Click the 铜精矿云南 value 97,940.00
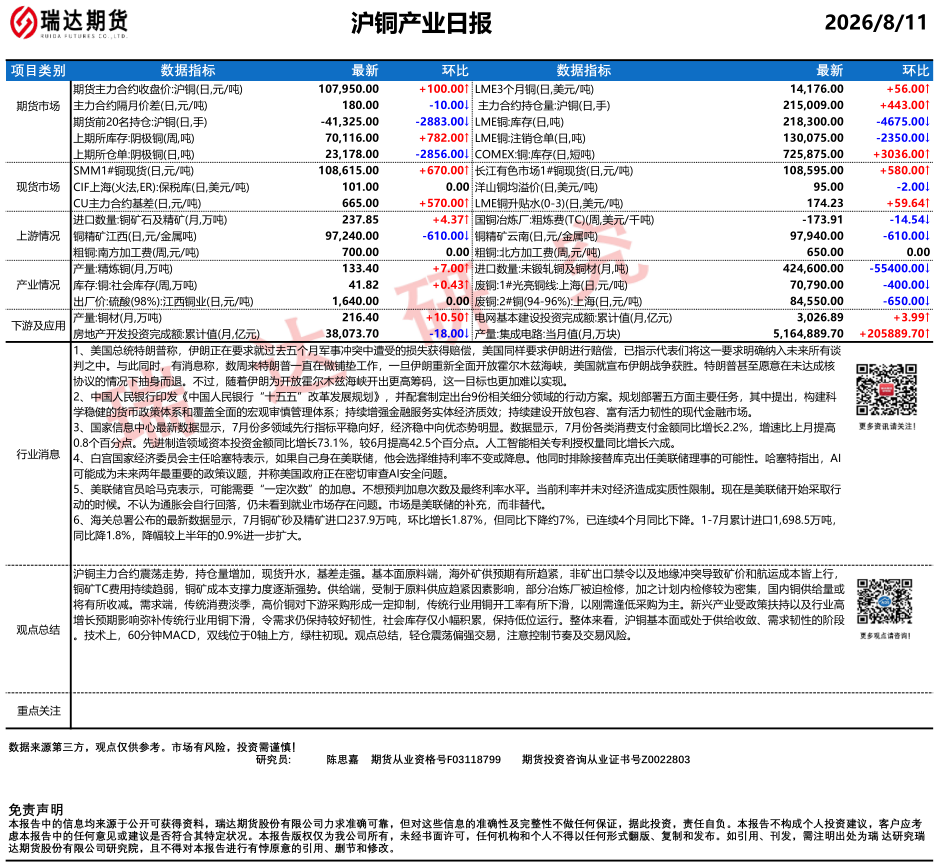The width and height of the screenshot is (938, 866). point(817,236)
